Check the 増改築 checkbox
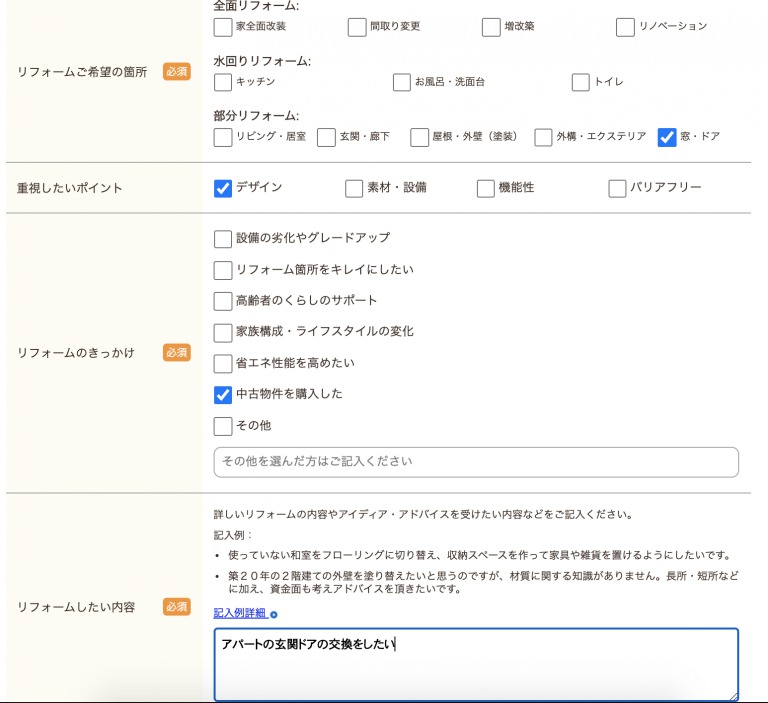Image resolution: width=768 pixels, height=703 pixels. point(491,27)
